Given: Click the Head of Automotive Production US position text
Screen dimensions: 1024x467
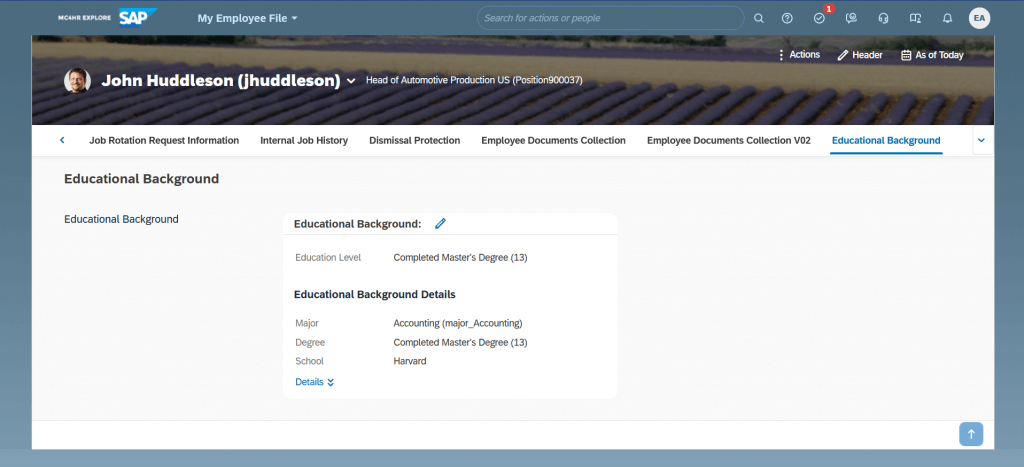Looking at the screenshot, I should click(474, 80).
